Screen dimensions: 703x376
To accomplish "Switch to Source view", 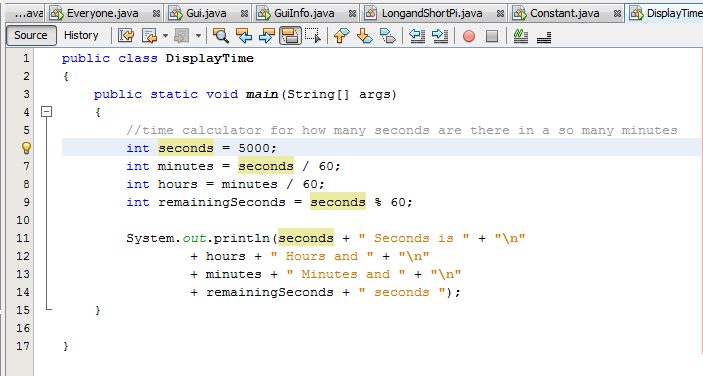I will [31, 35].
